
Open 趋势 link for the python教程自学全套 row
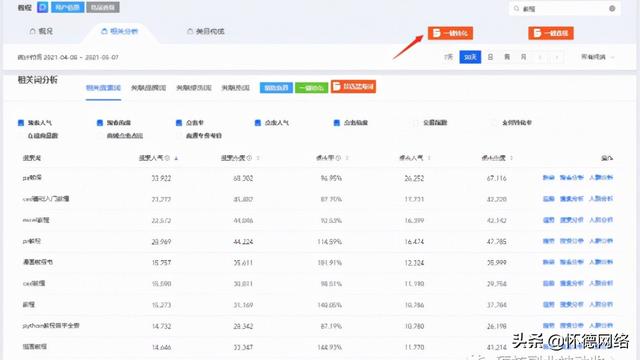pyautogui.click(x=549, y=326)
